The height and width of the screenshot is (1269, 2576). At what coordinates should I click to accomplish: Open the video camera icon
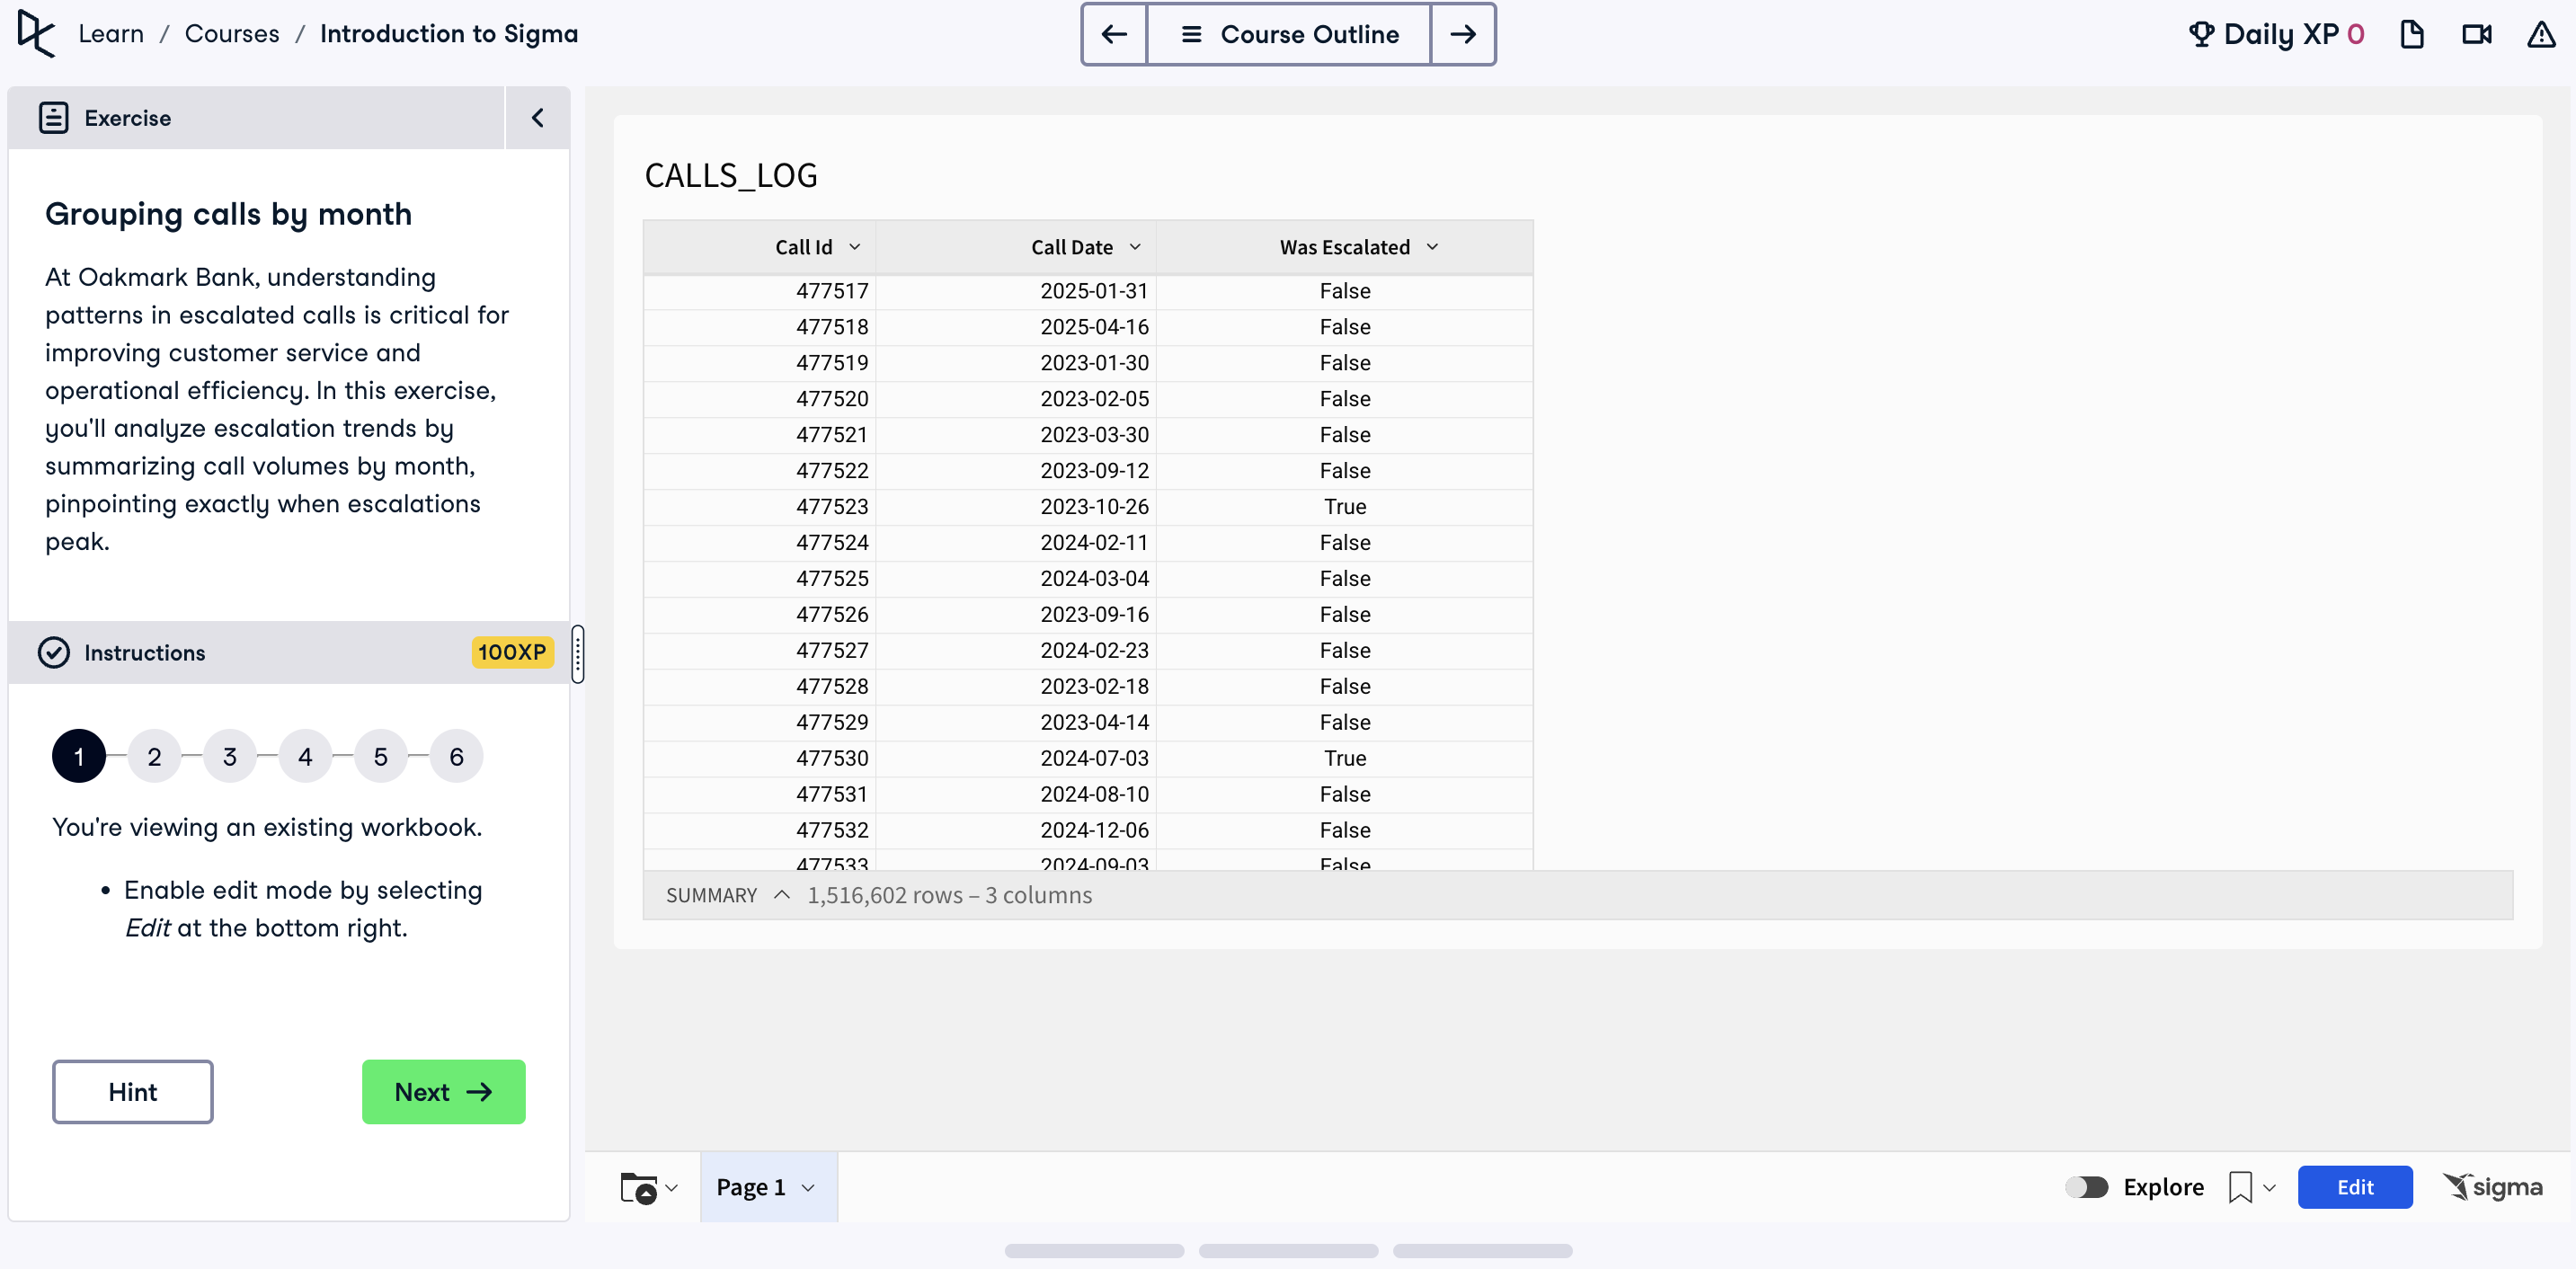pyautogui.click(x=2476, y=34)
